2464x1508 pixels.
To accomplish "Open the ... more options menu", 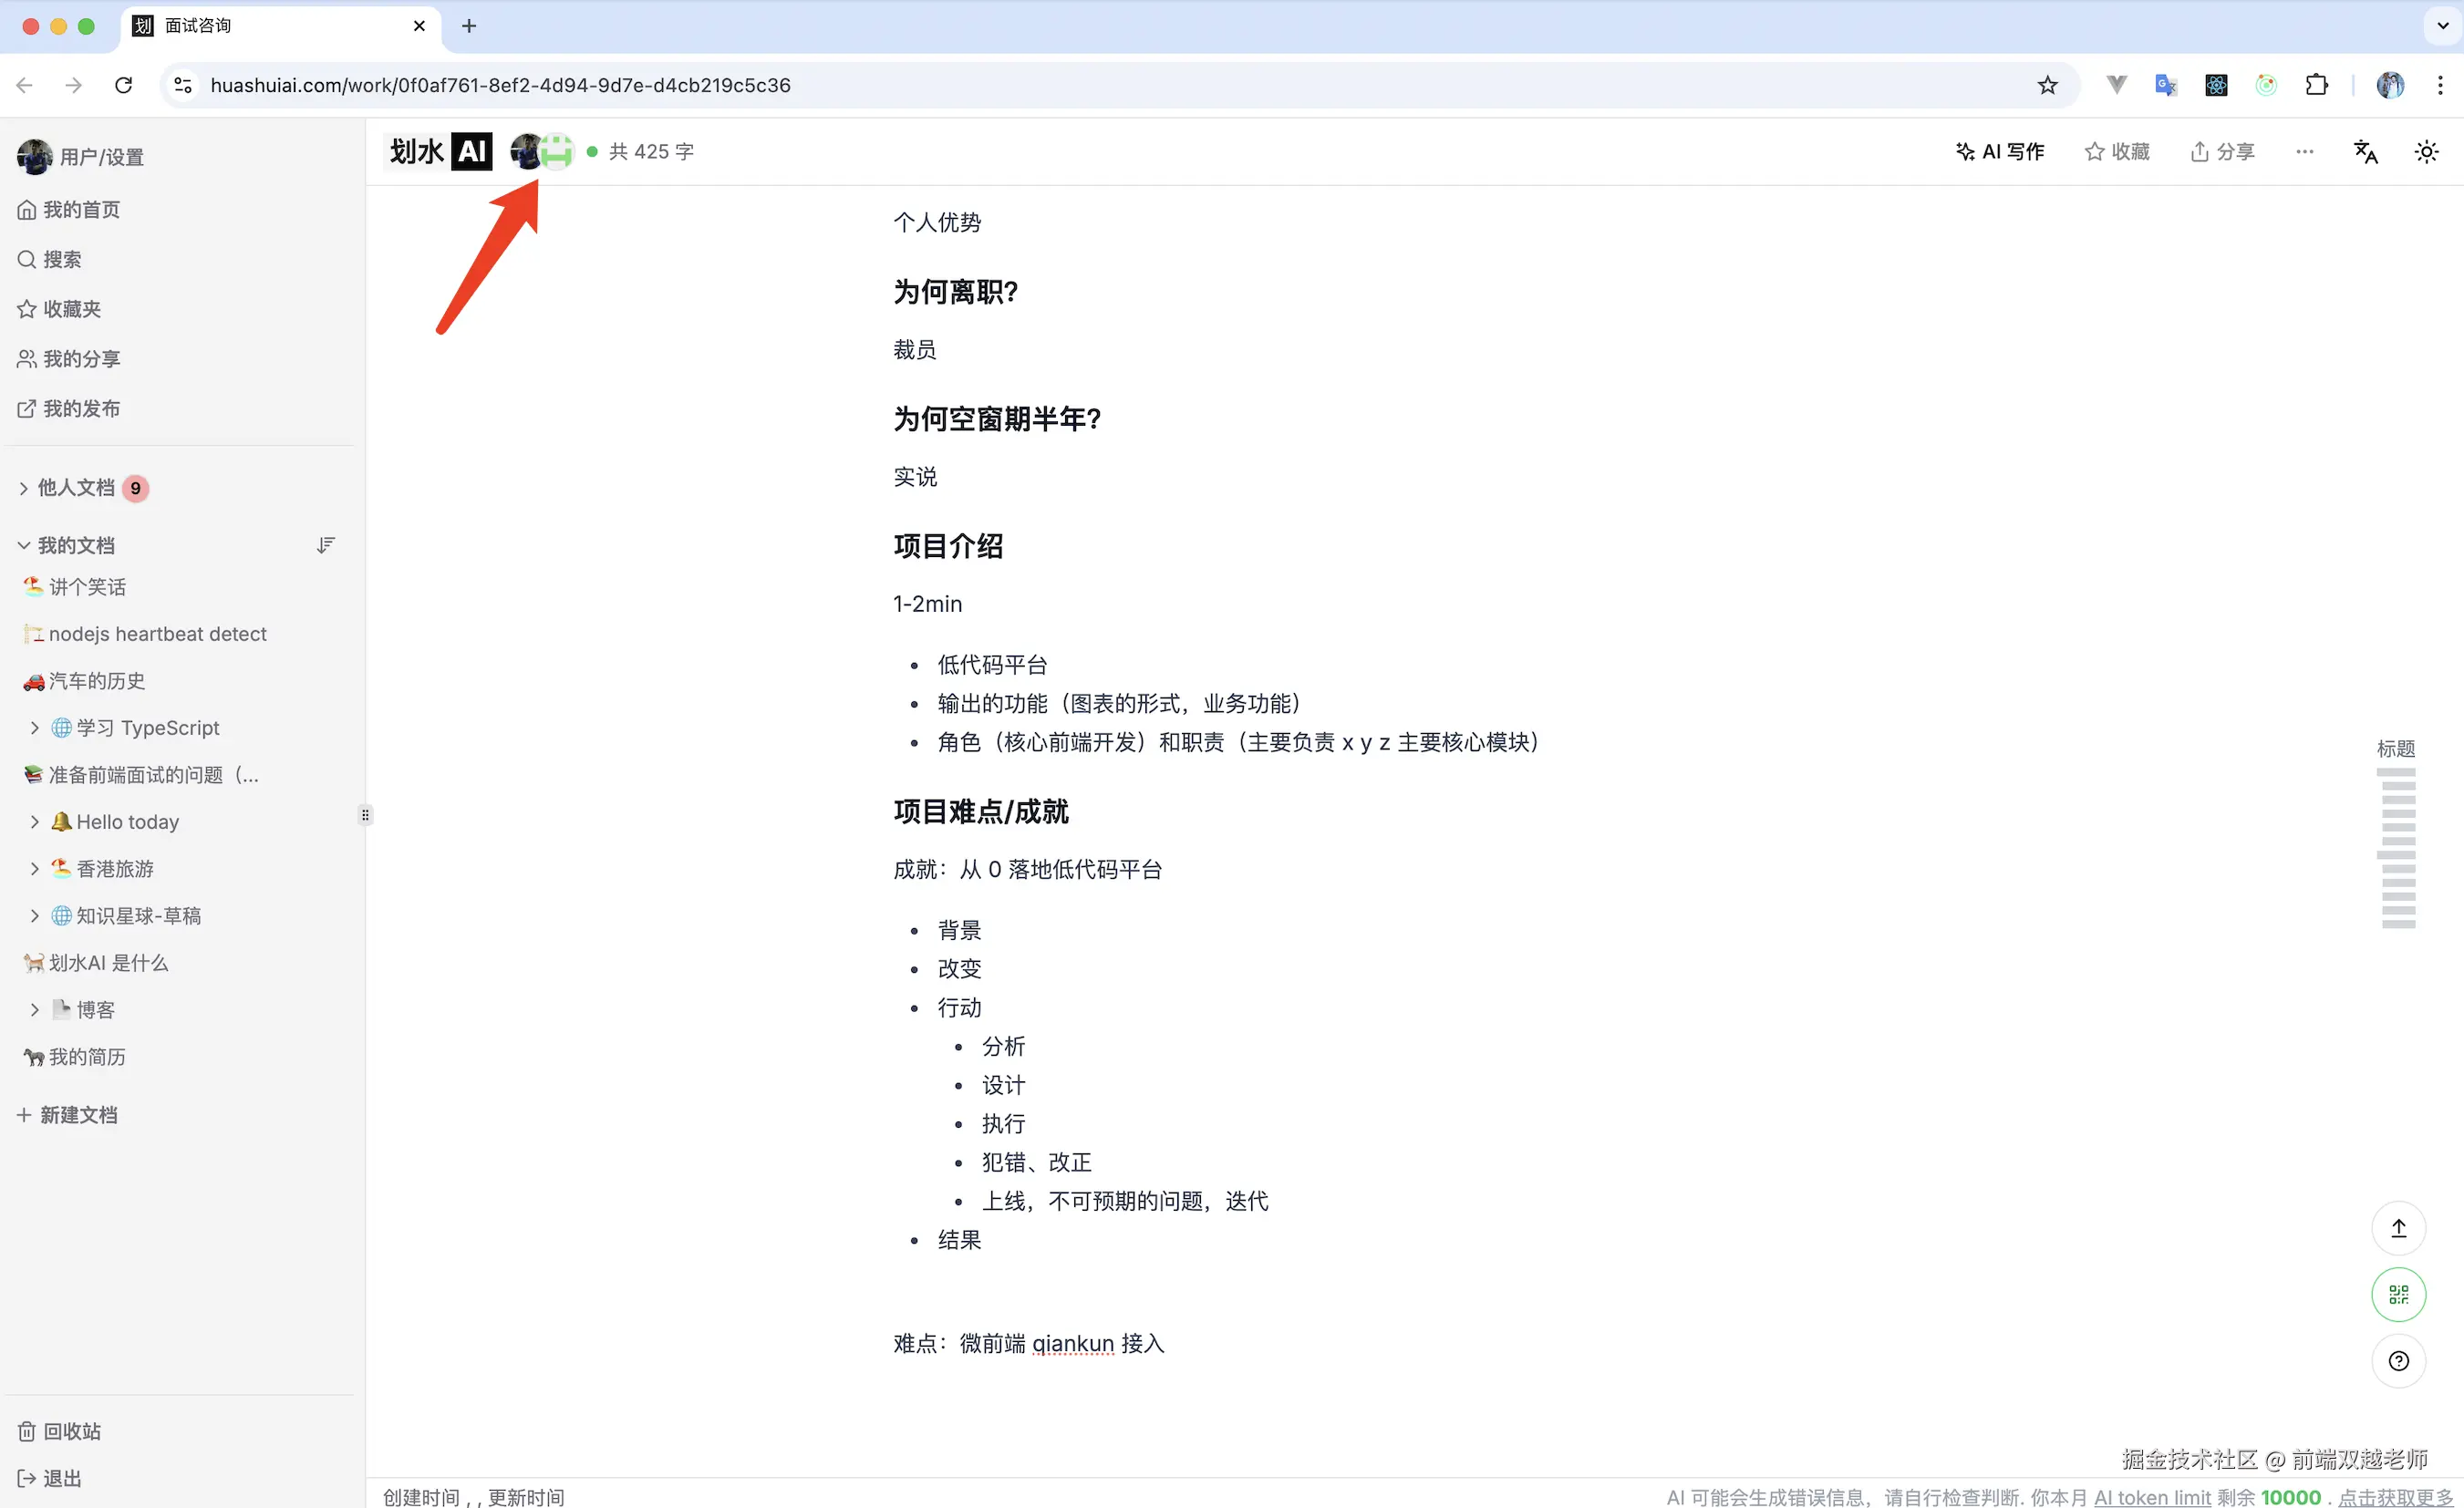I will click(2304, 151).
